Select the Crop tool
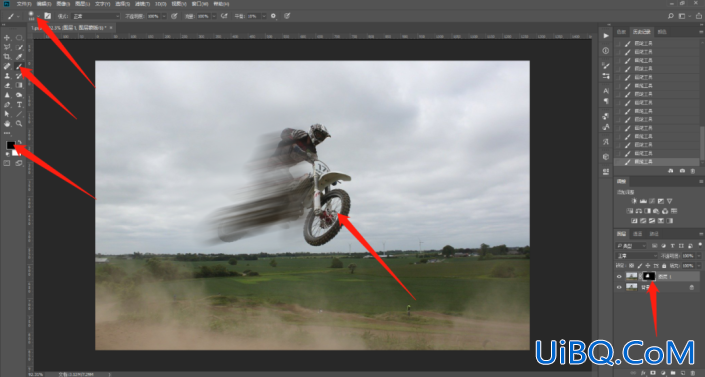705x377 pixels. (x=7, y=57)
